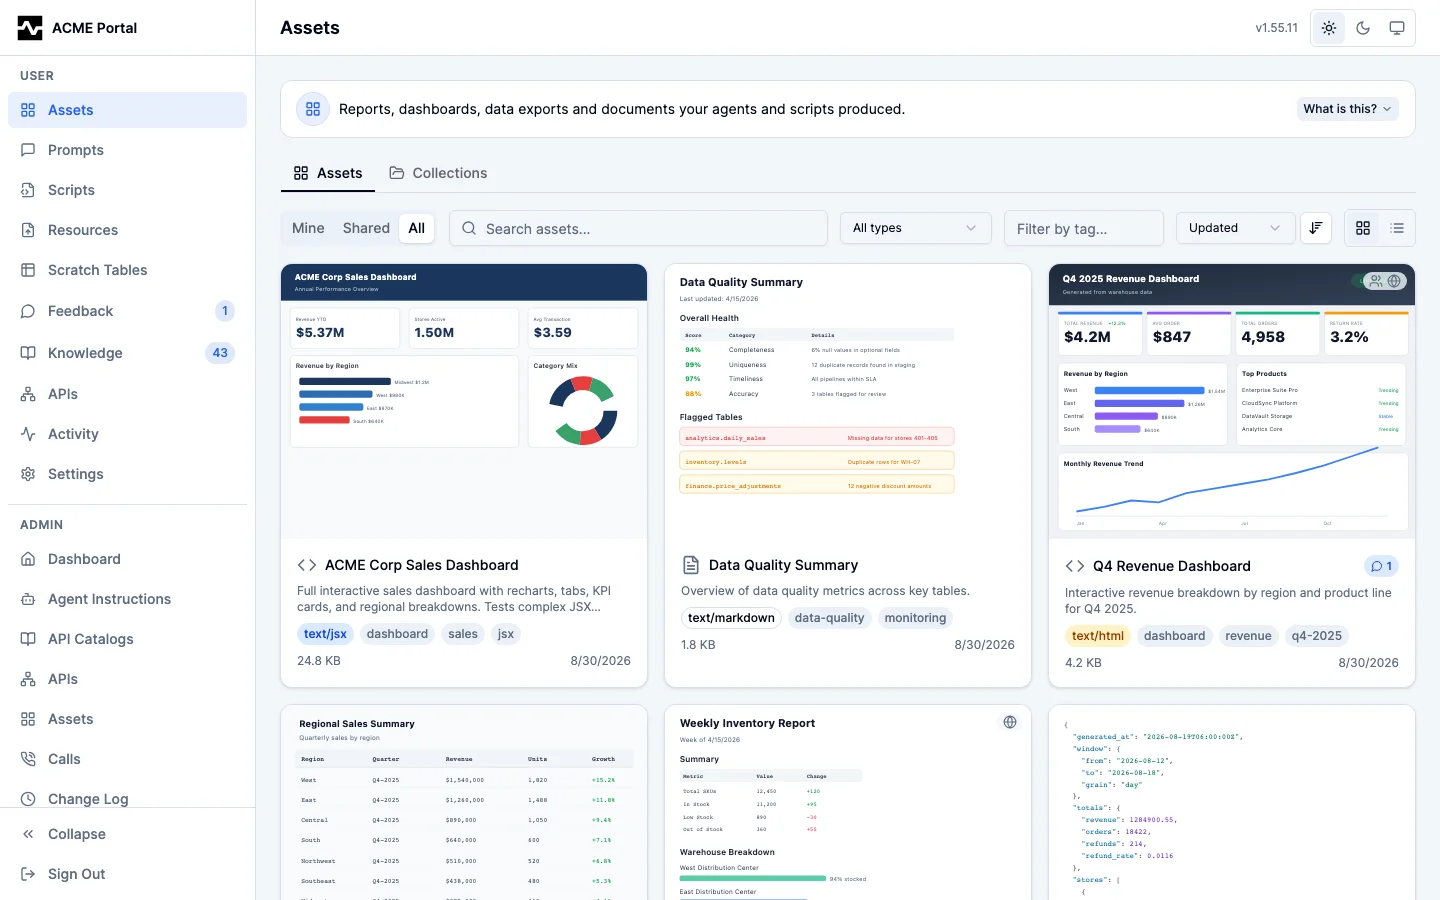The image size is (1440, 900).
Task: Click the text/jsx type tag
Action: coord(325,634)
